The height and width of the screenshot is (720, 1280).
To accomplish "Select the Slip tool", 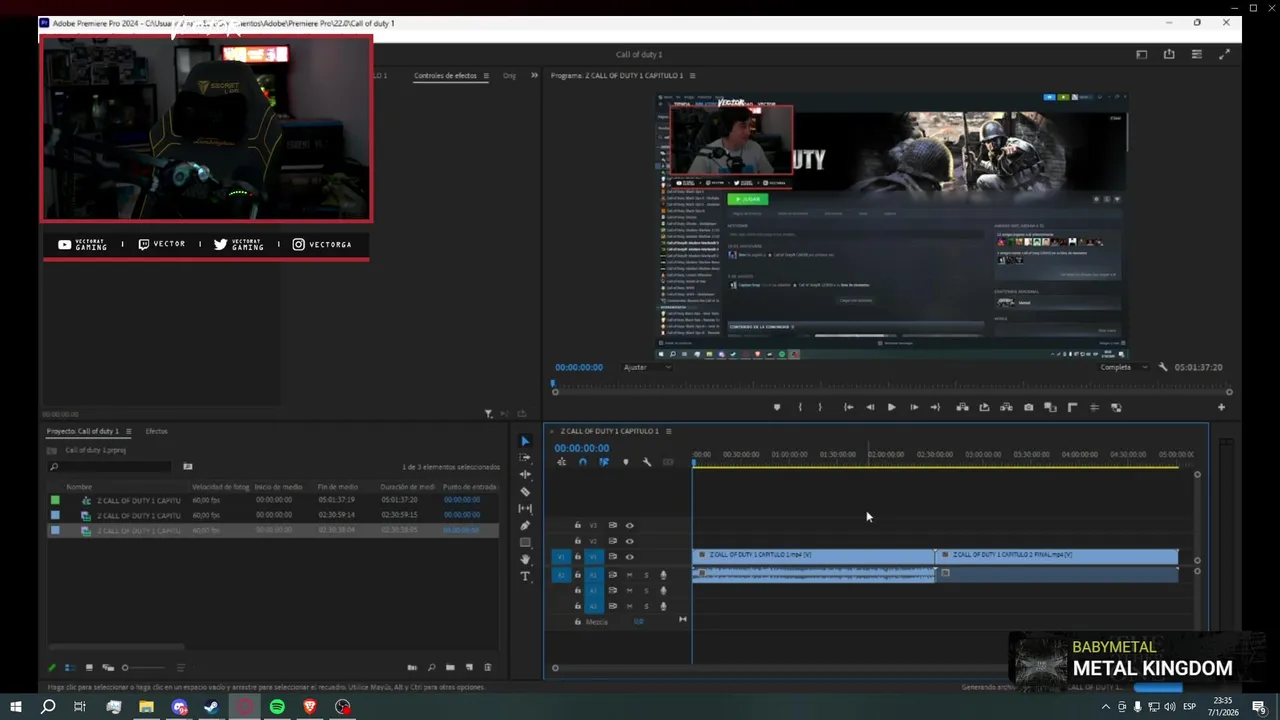I will pos(525,509).
